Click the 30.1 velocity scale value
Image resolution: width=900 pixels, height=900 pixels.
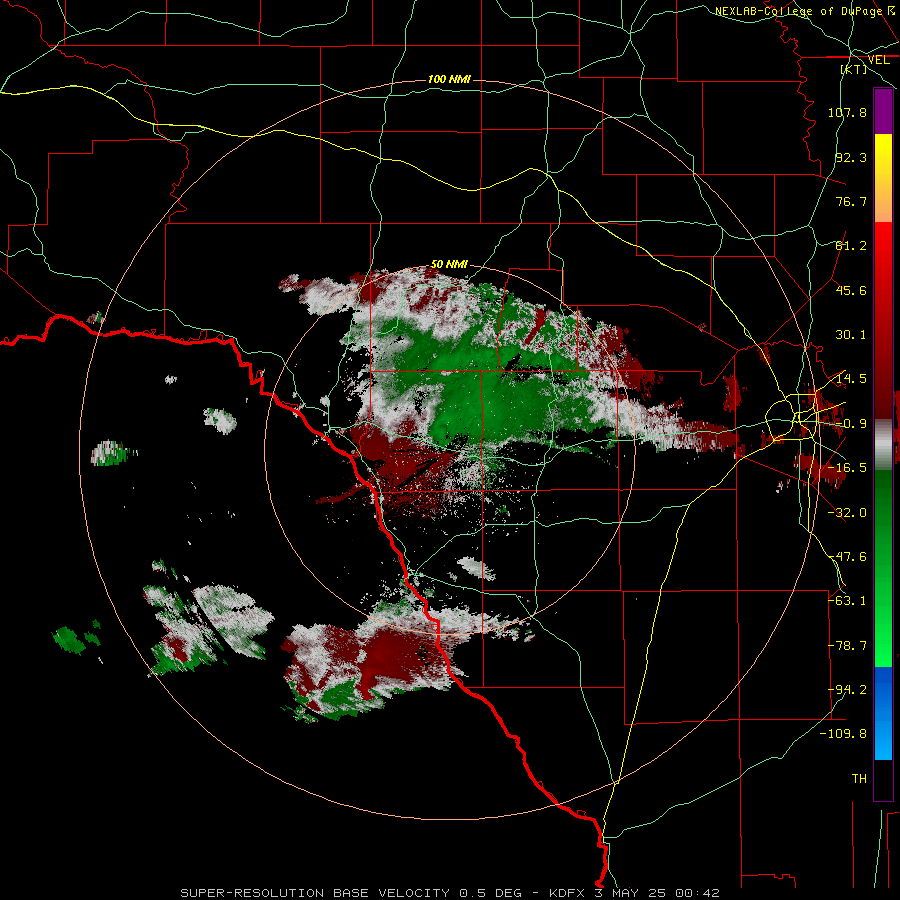pyautogui.click(x=851, y=335)
